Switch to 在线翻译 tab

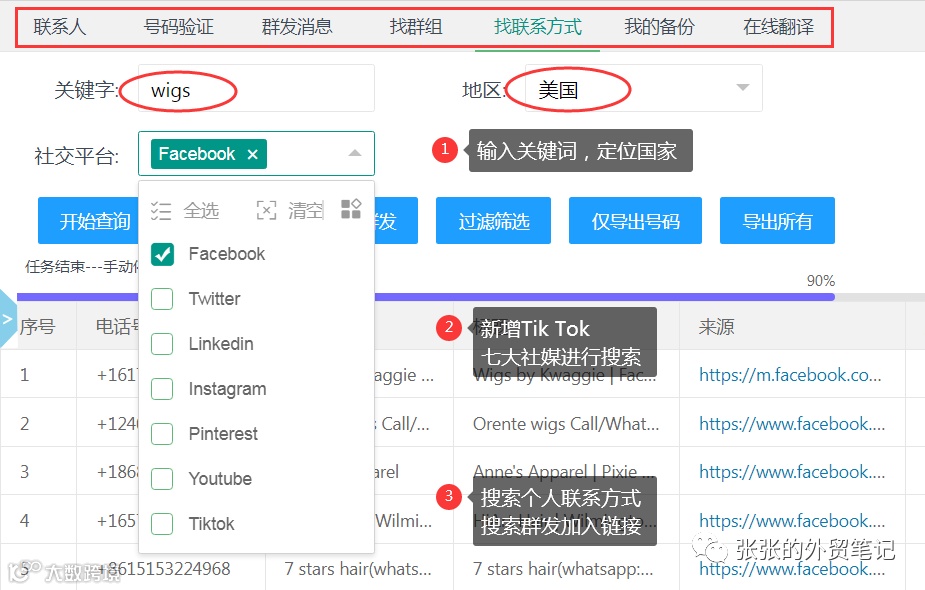click(x=779, y=27)
